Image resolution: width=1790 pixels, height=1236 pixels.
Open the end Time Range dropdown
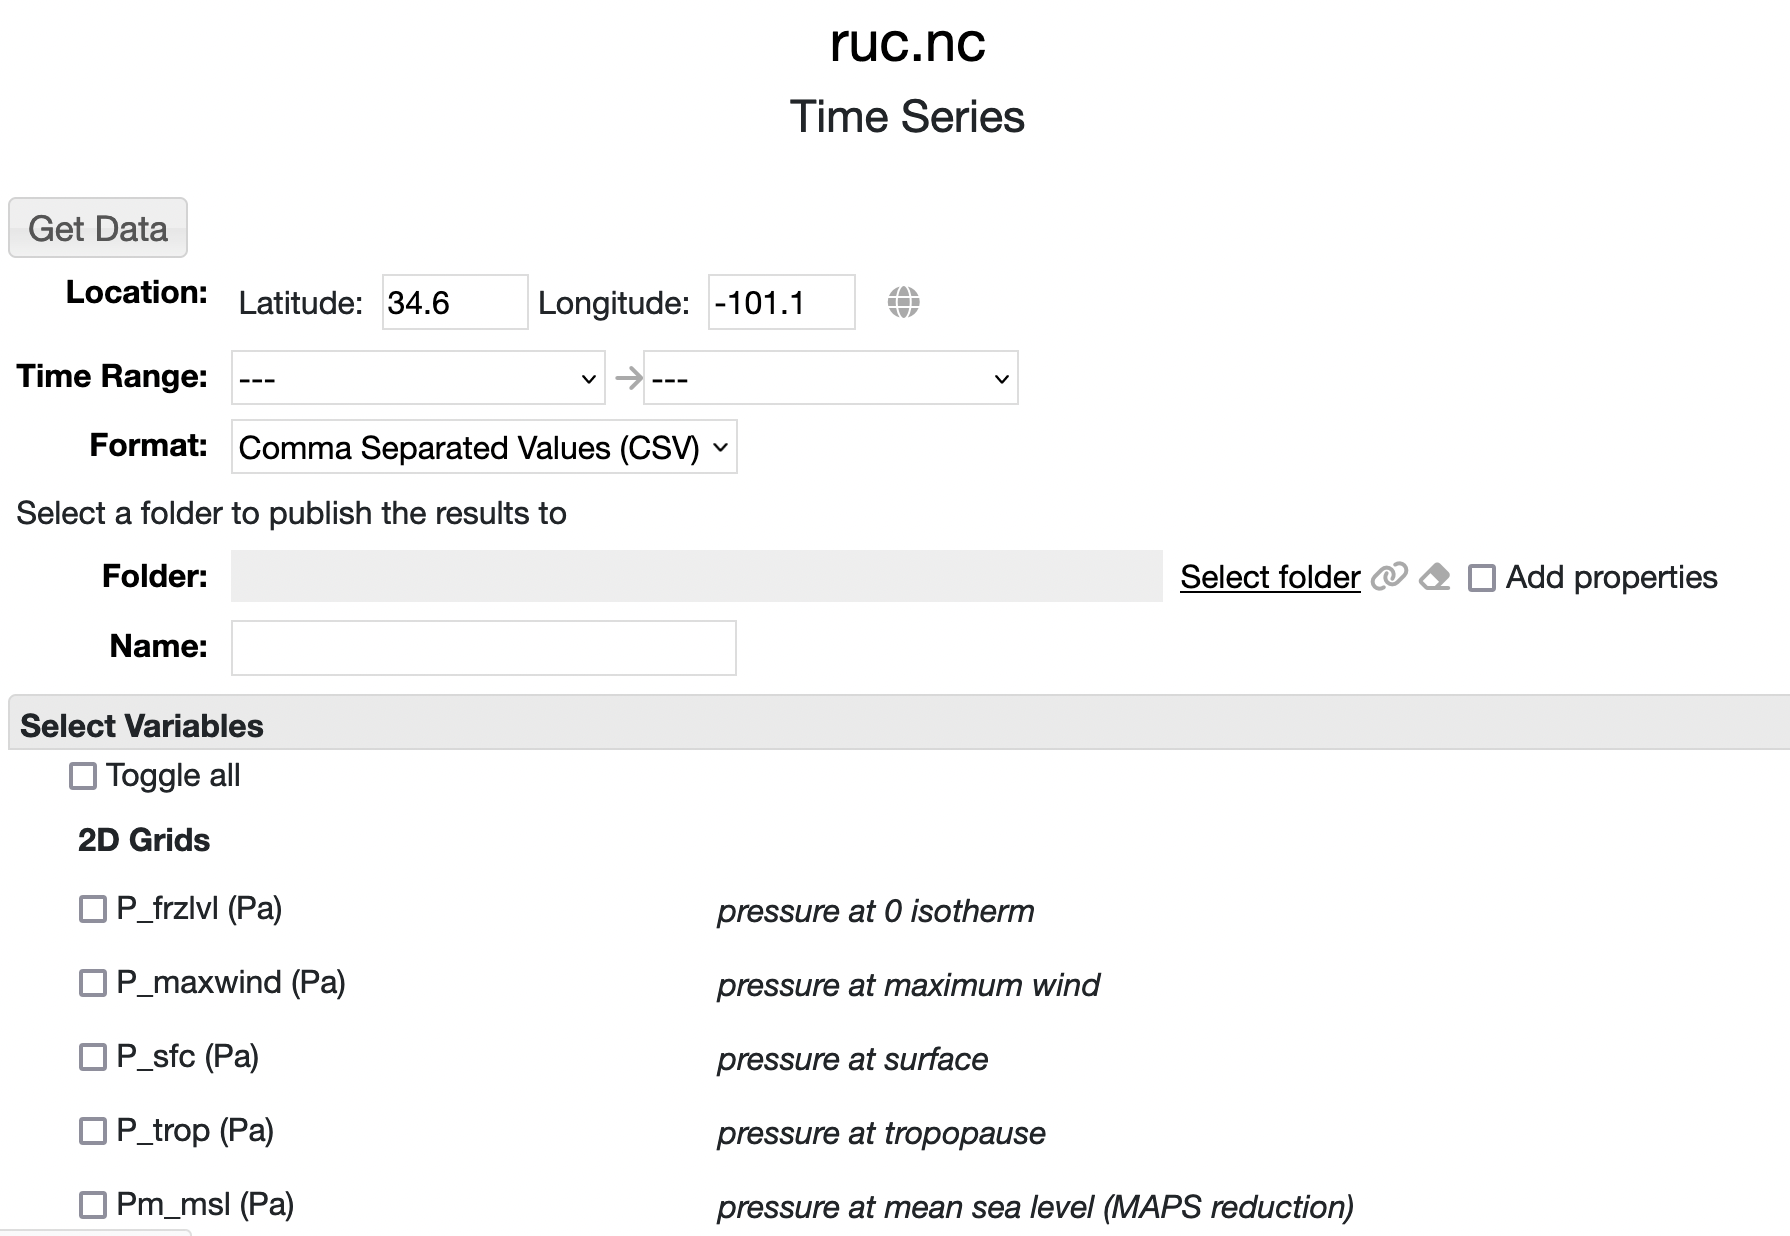point(830,378)
